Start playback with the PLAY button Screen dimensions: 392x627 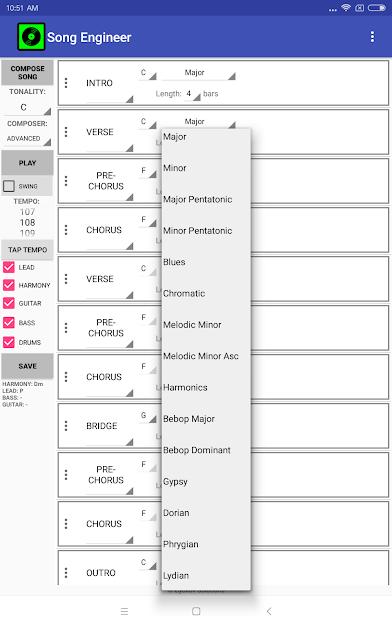[x=27, y=163]
